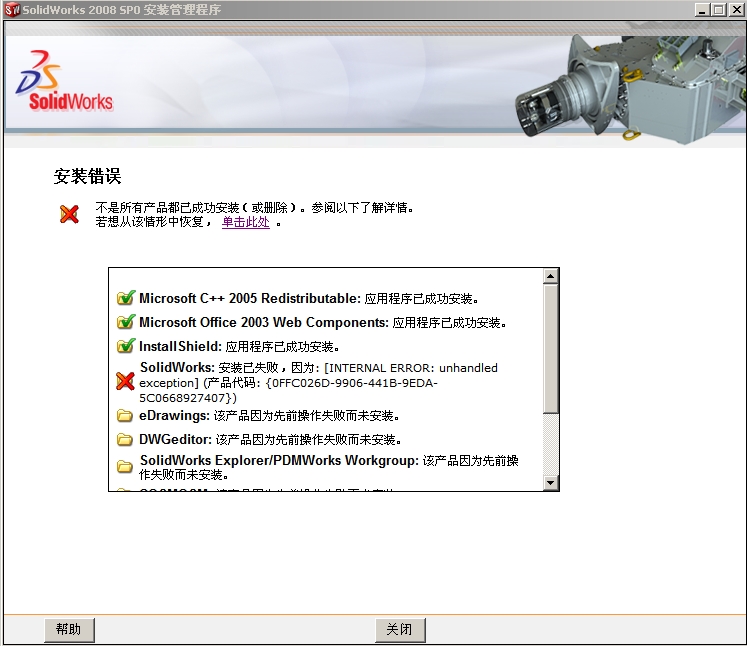The width and height of the screenshot is (747, 646).
Task: Click folder icon beside DWGeditor
Action: (x=125, y=439)
